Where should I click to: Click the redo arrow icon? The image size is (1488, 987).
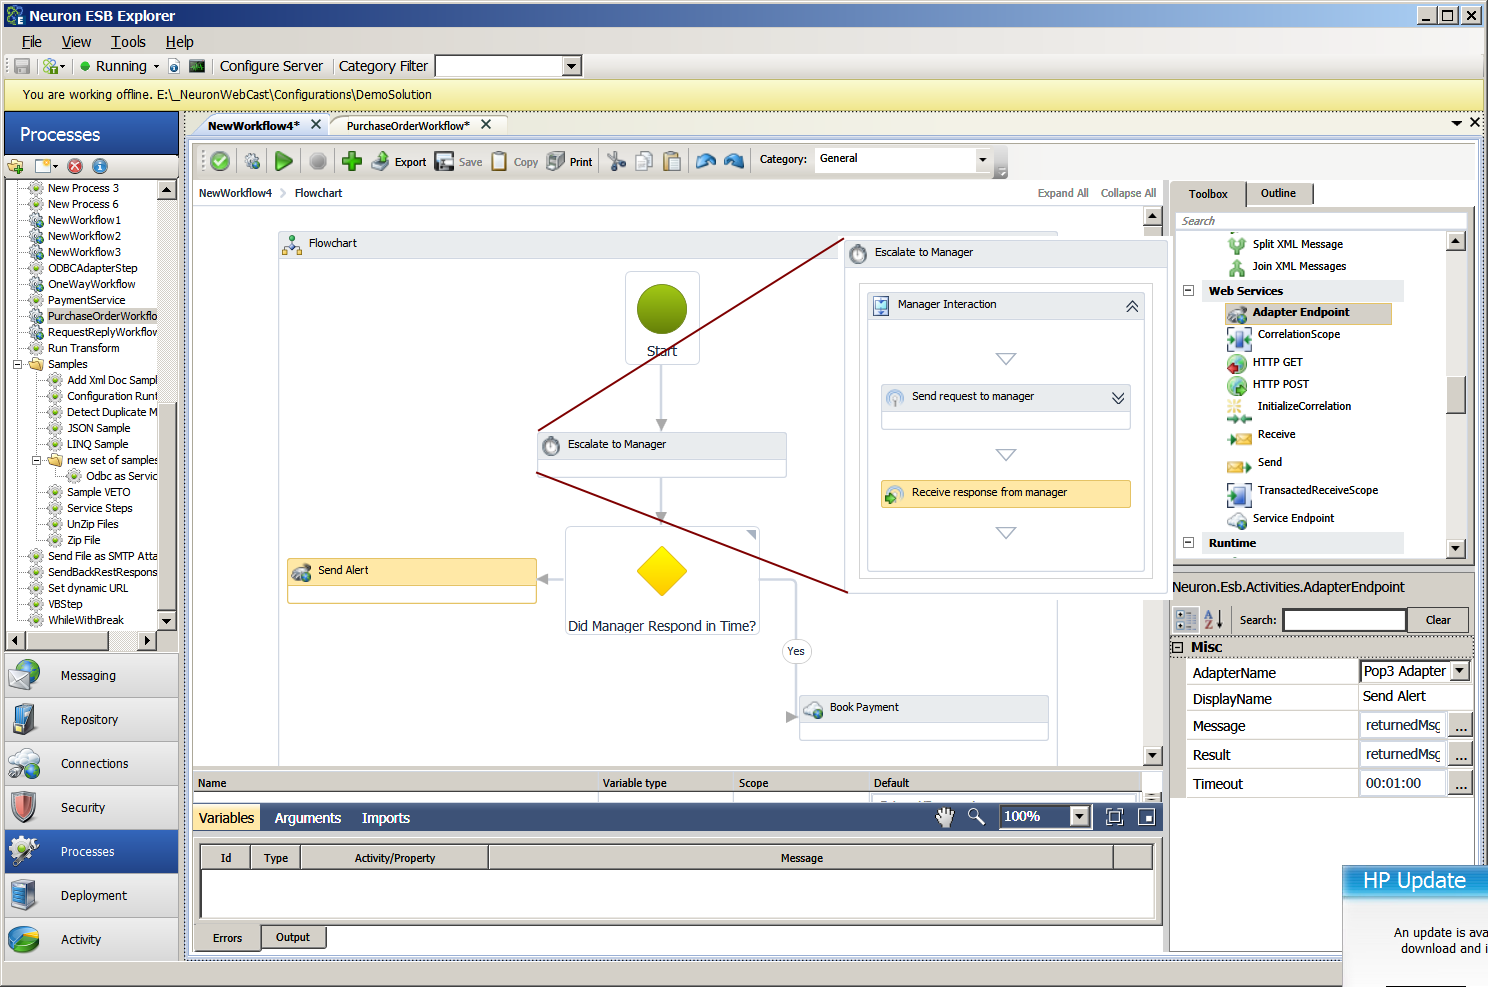(734, 161)
